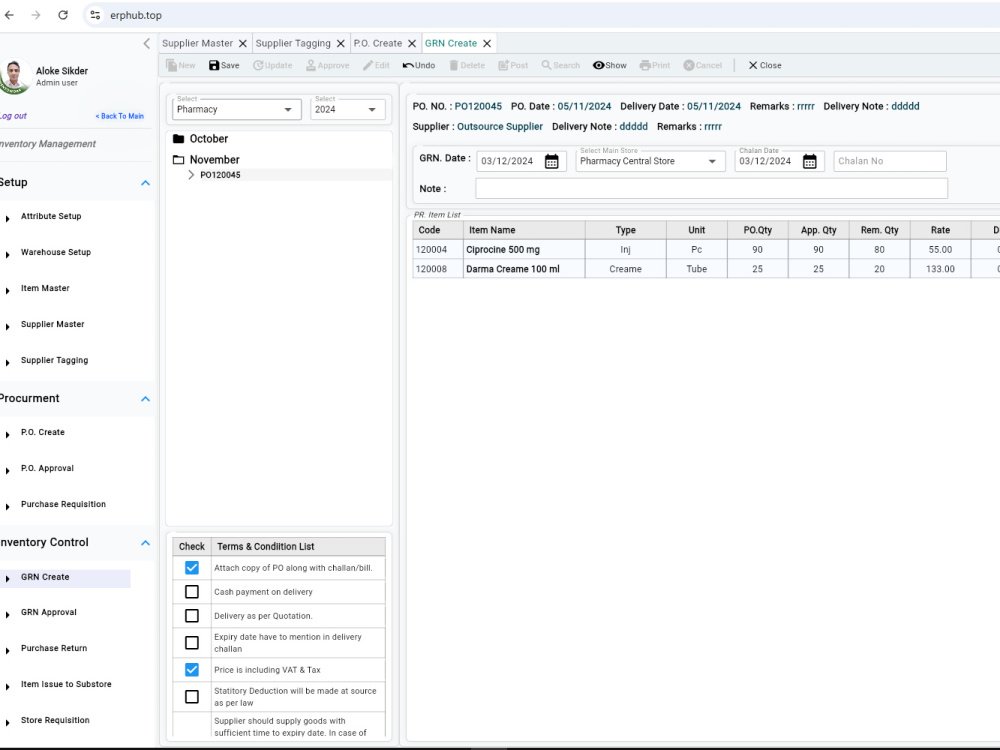
Task: Open the Chalan Date calendar picker
Action: [x=809, y=161]
